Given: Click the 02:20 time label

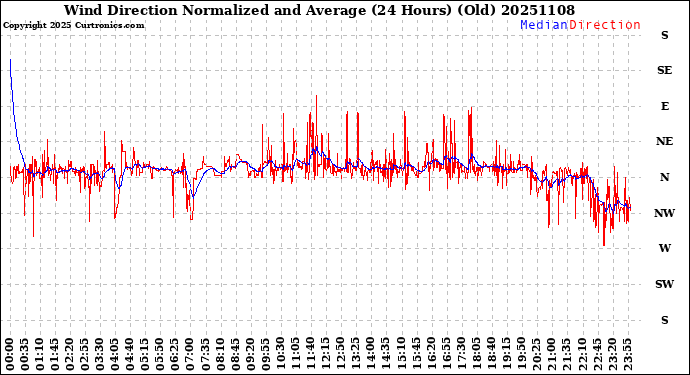Looking at the screenshot, I should (x=70, y=354).
